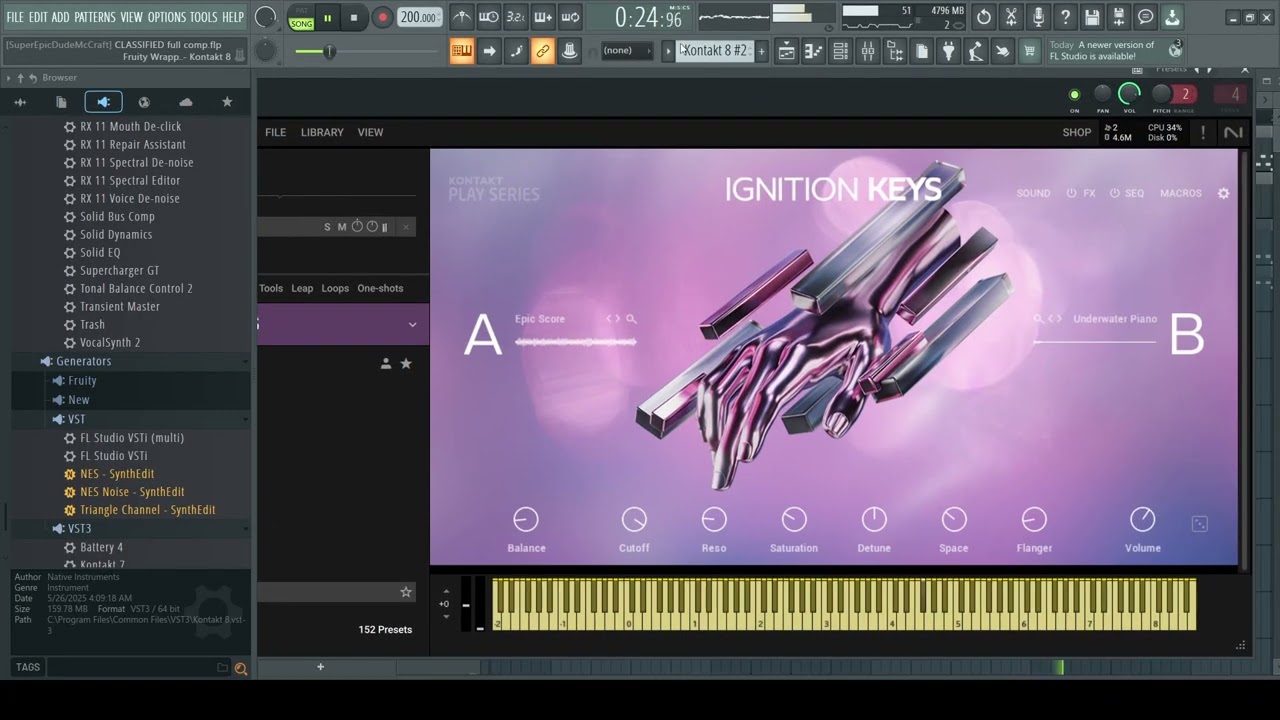The height and width of the screenshot is (720, 1280).
Task: Select the browser files tab icon
Action: click(x=61, y=102)
